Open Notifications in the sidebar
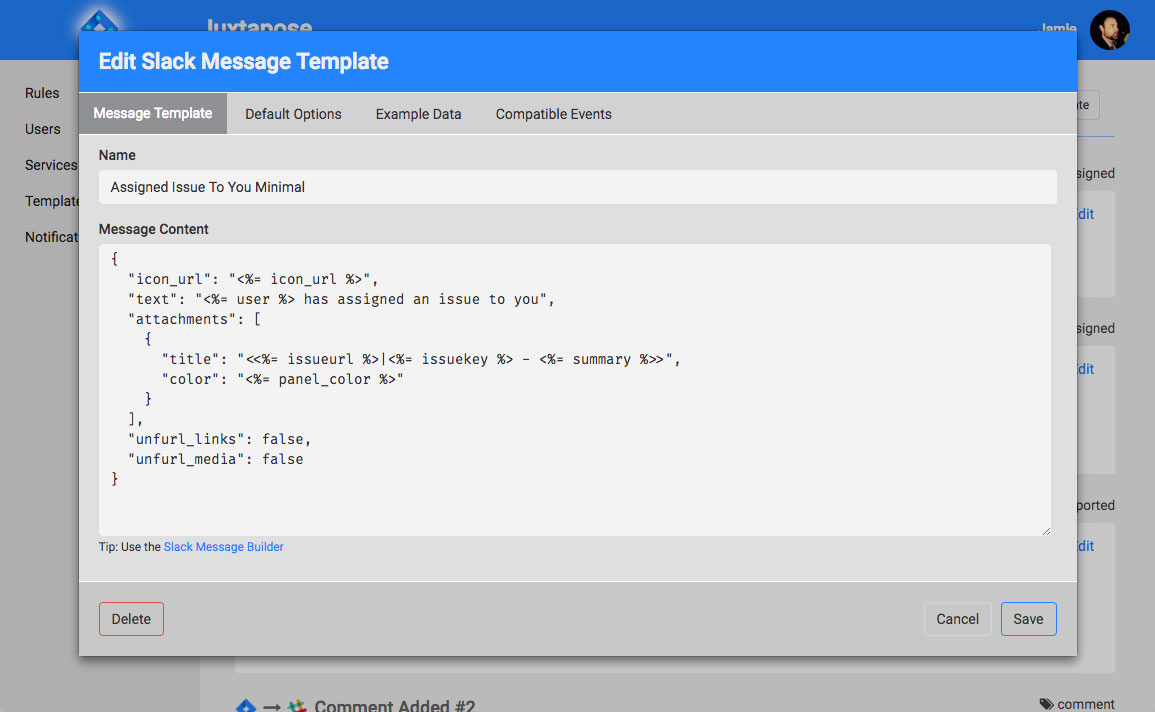Screen dimensions: 1155x712 click(x=52, y=237)
